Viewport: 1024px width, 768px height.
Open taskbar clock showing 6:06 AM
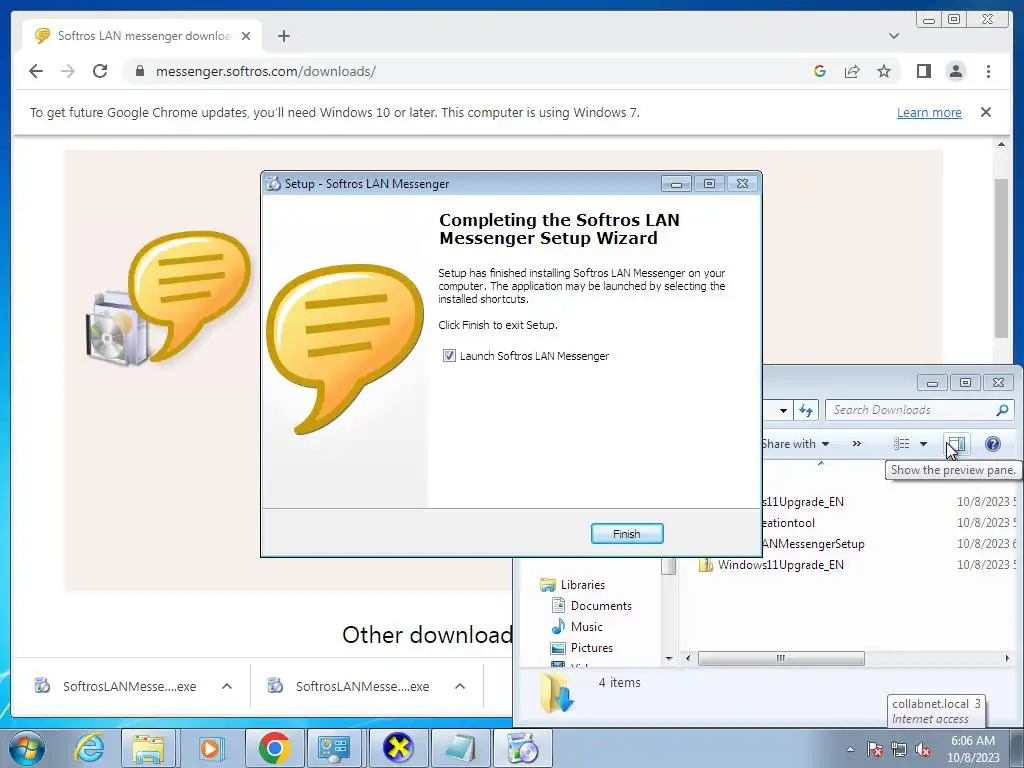pos(973,749)
